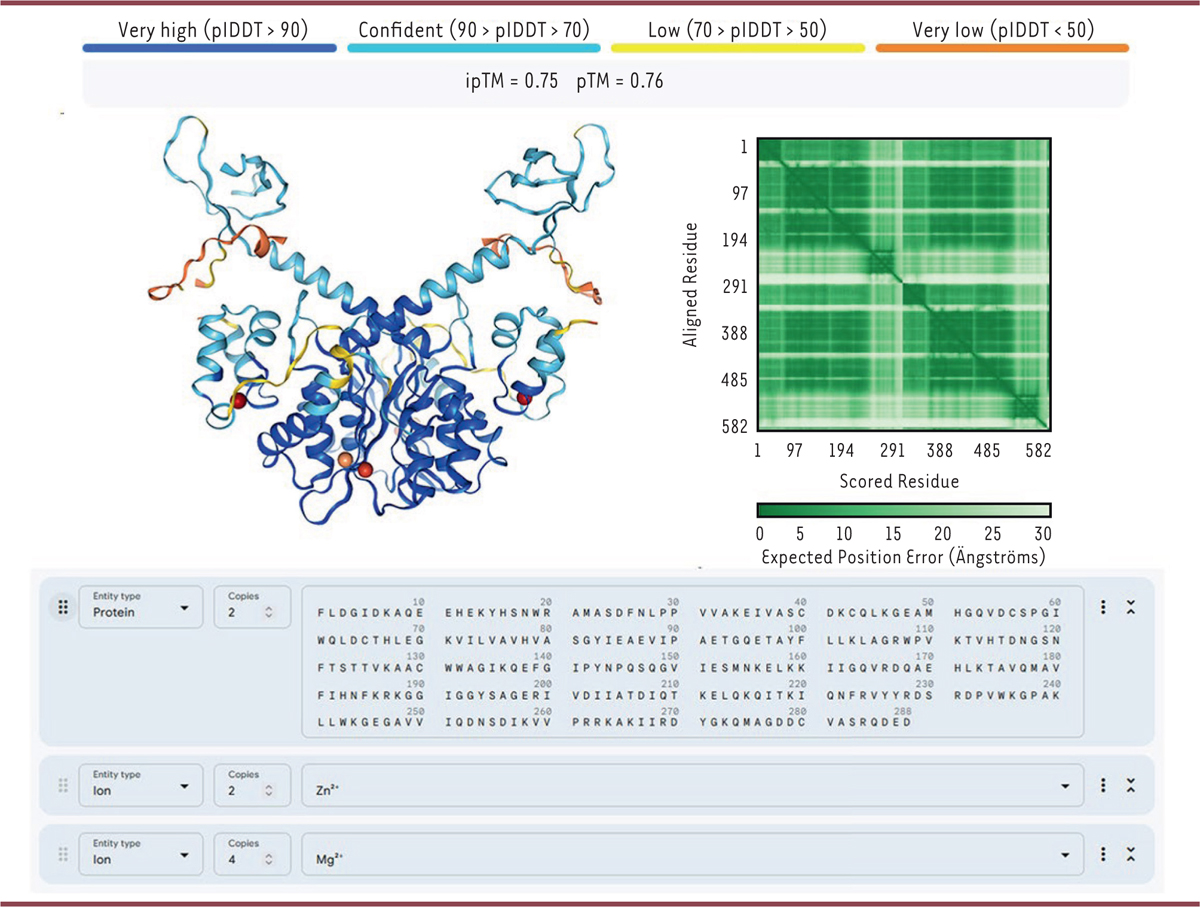Collapse the Zn²⁺ ion entity card
The height and width of the screenshot is (907, 1200).
coord(1131,787)
